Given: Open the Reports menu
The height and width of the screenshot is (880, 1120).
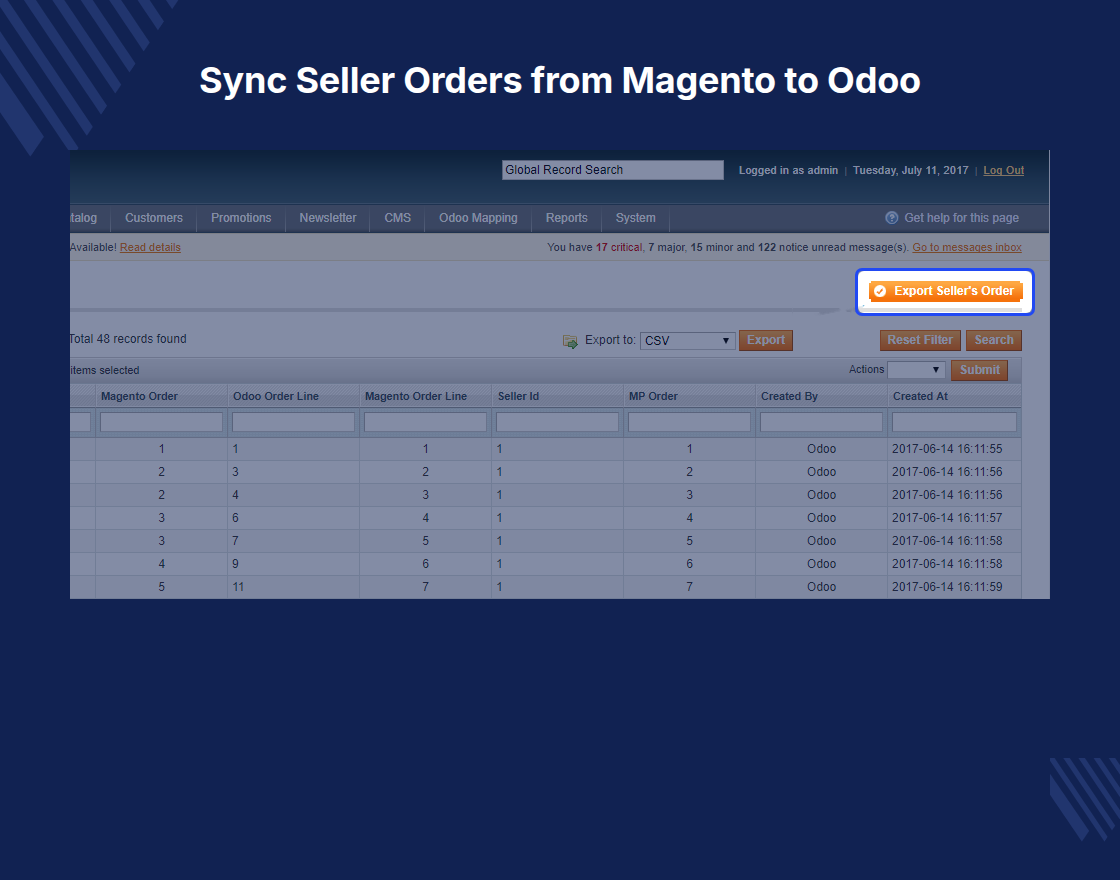Looking at the screenshot, I should 566,218.
